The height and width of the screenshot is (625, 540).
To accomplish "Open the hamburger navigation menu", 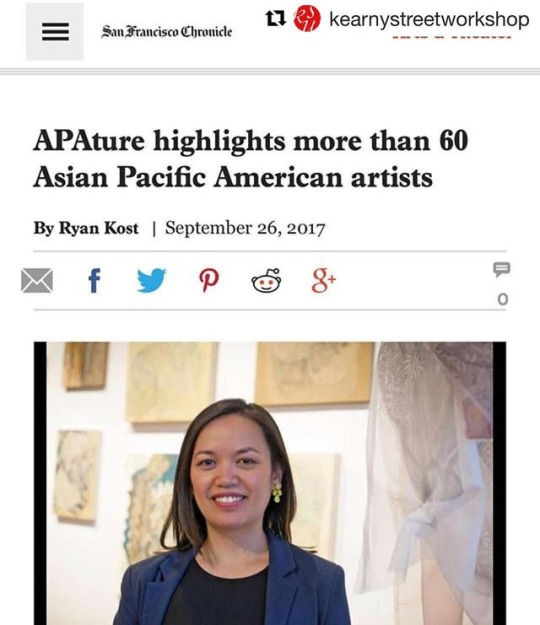I will [x=55, y=31].
